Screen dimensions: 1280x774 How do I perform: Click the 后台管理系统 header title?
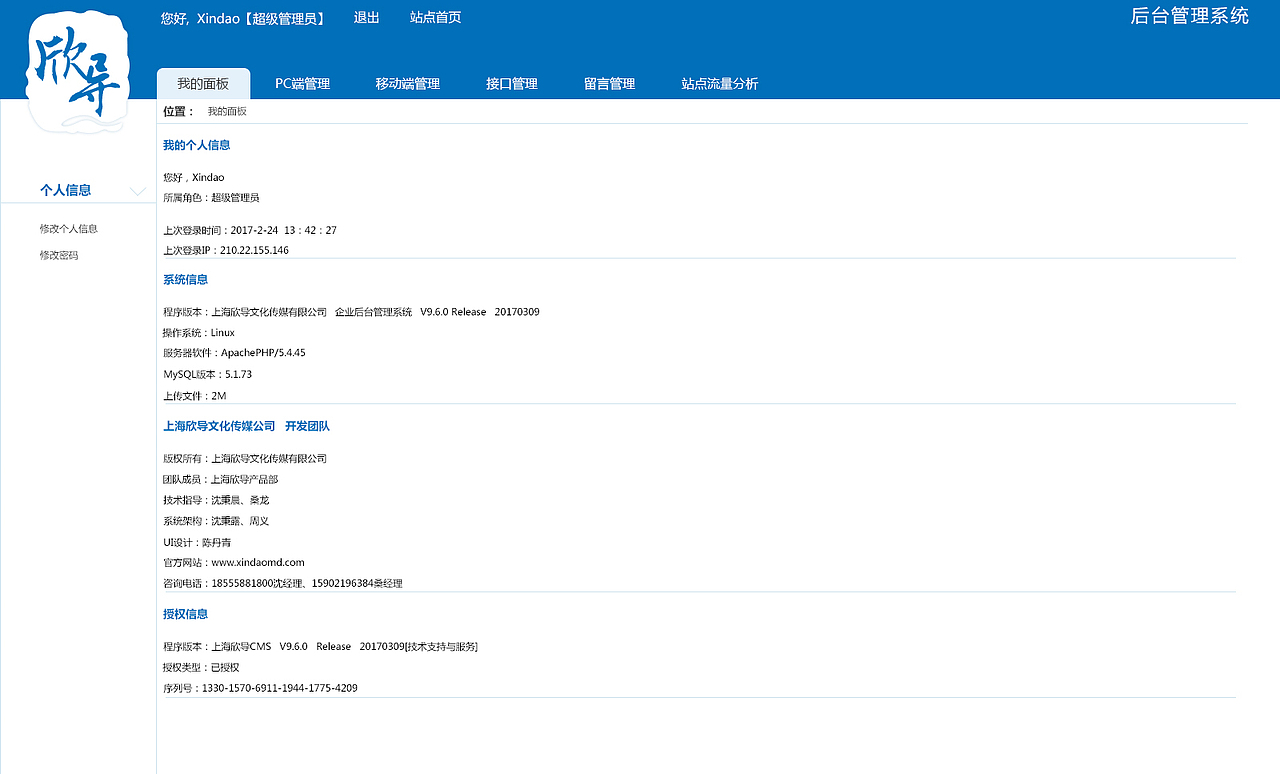tap(1190, 16)
